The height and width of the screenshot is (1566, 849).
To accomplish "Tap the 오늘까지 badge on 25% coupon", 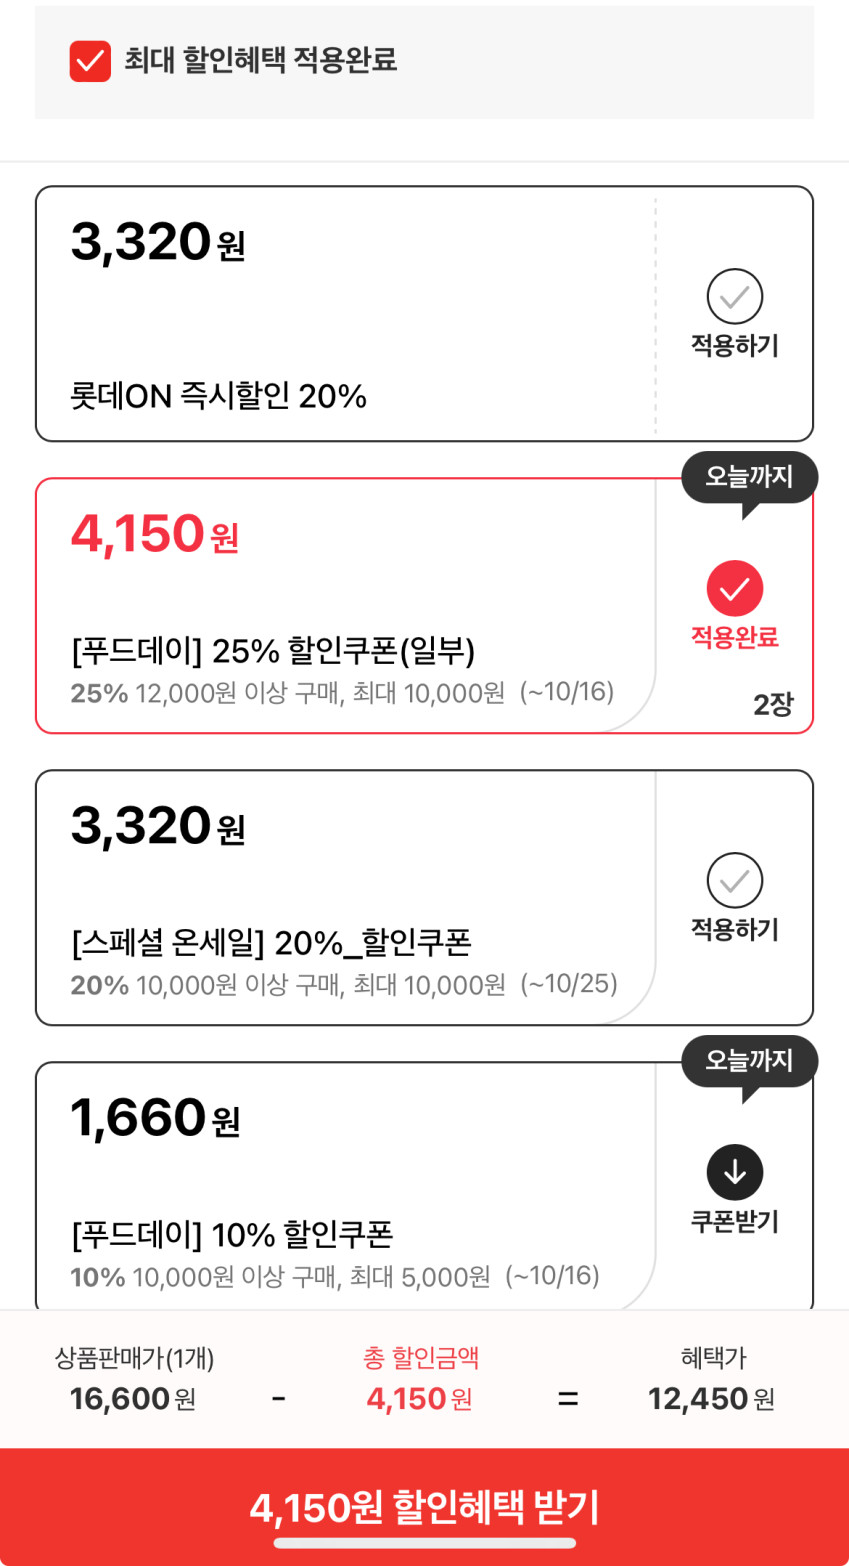I will [749, 477].
